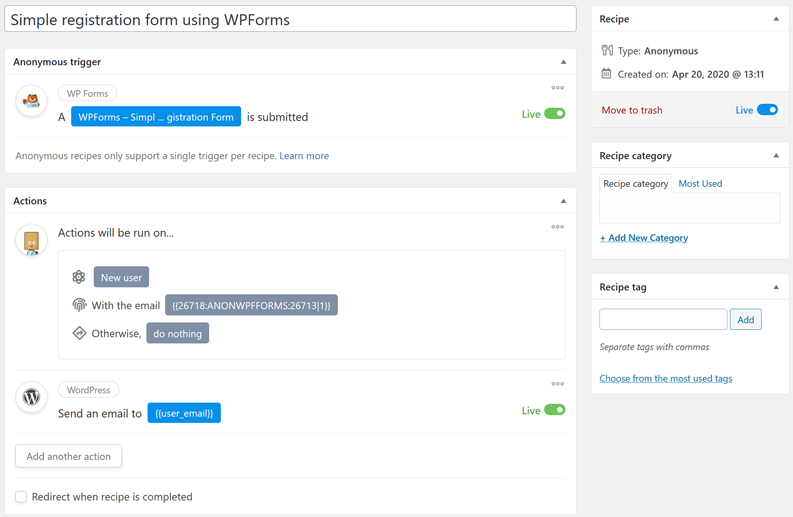793x517 pixels.
Task: Click the {{user_email}} token
Action: 184,413
